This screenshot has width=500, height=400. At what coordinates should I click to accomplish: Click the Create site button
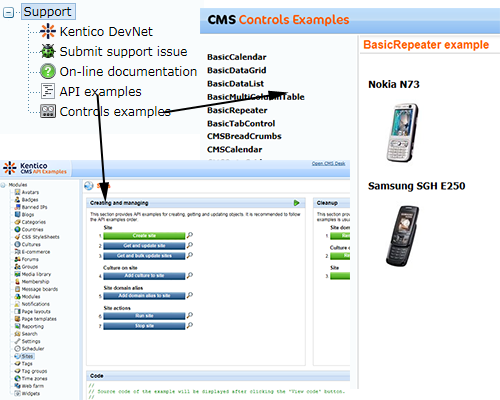coord(144,236)
